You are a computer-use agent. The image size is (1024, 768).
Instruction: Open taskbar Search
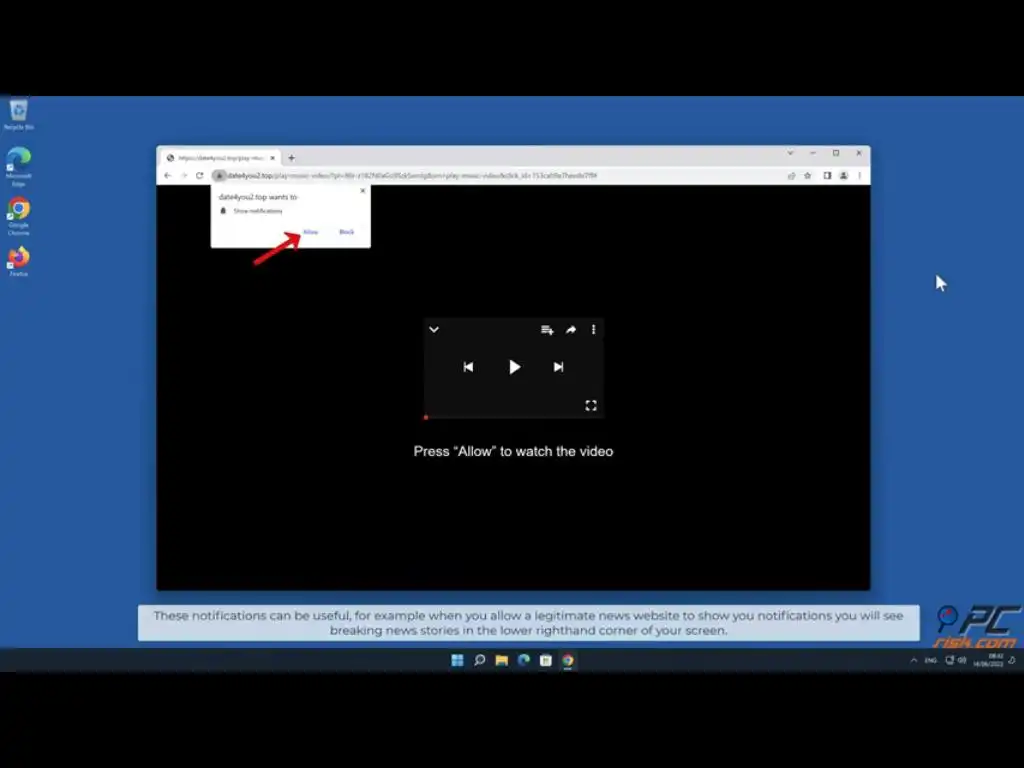point(479,660)
